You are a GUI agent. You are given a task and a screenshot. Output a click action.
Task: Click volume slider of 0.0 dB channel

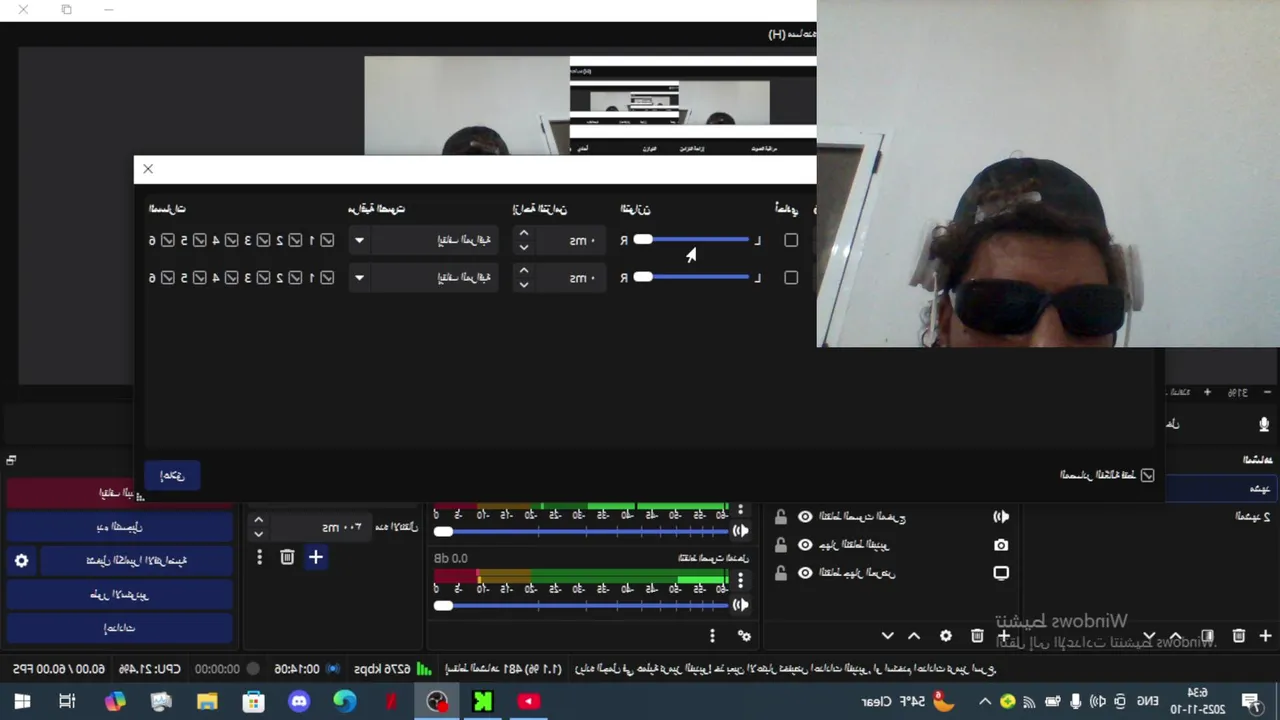(580, 605)
